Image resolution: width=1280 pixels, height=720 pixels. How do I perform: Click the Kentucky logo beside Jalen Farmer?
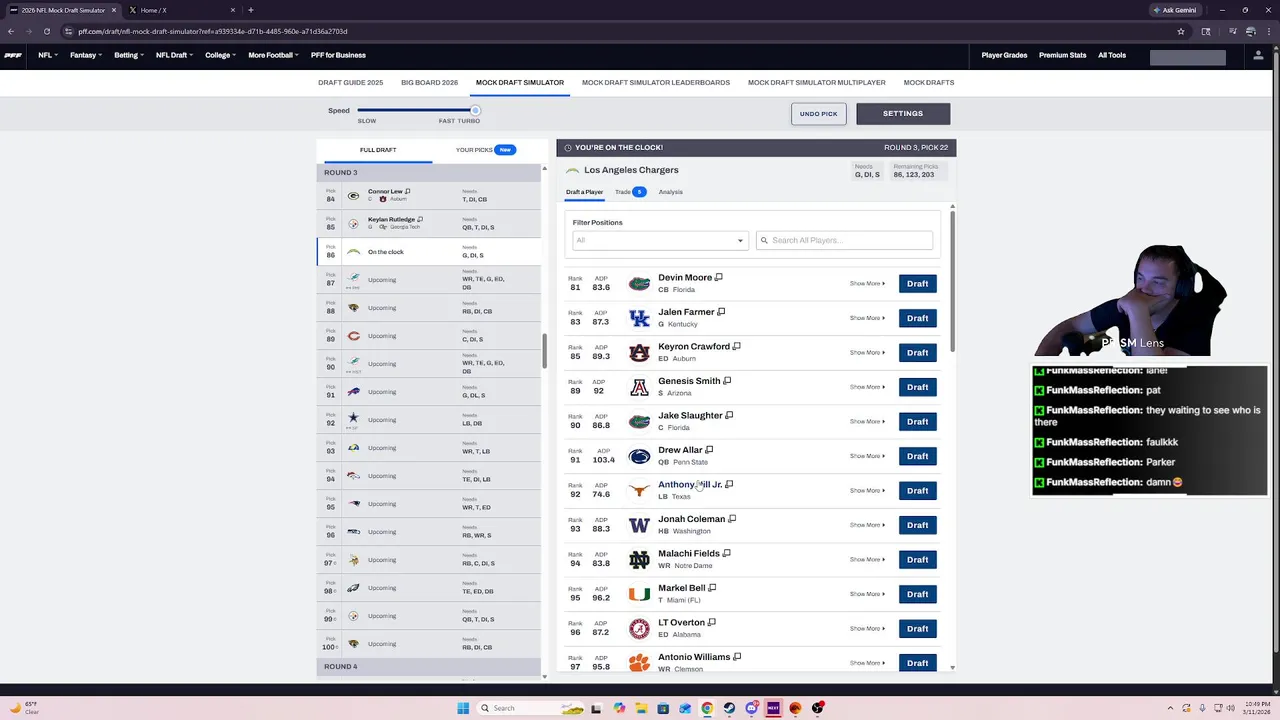click(639, 318)
